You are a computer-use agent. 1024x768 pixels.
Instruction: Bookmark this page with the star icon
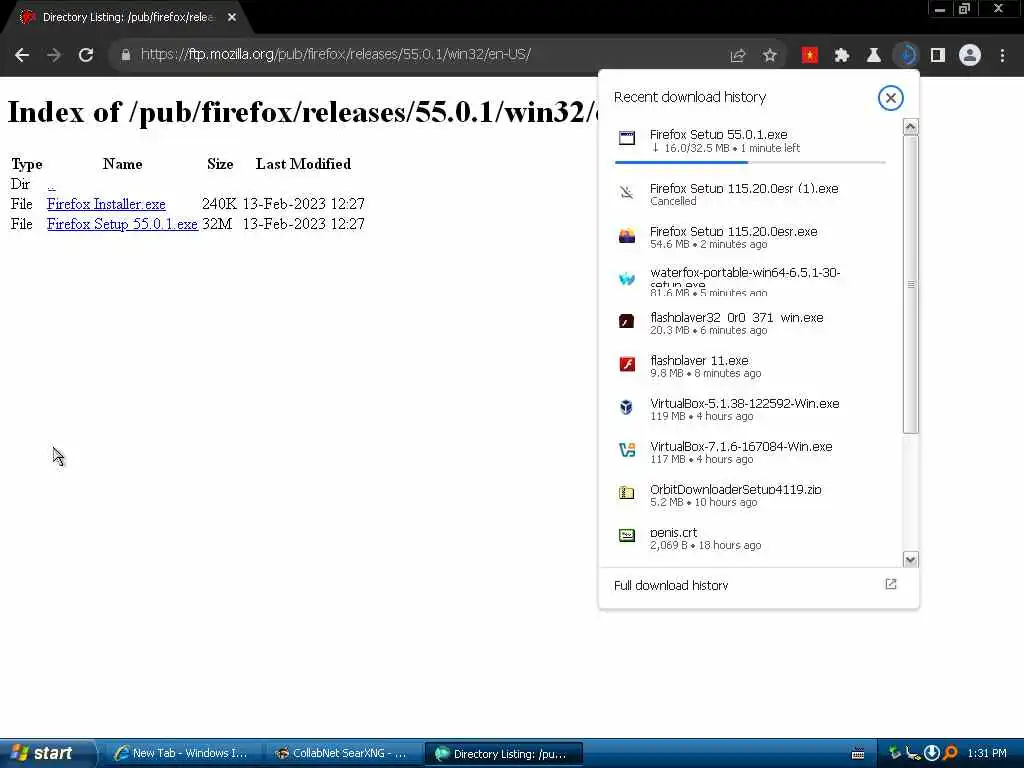(769, 56)
